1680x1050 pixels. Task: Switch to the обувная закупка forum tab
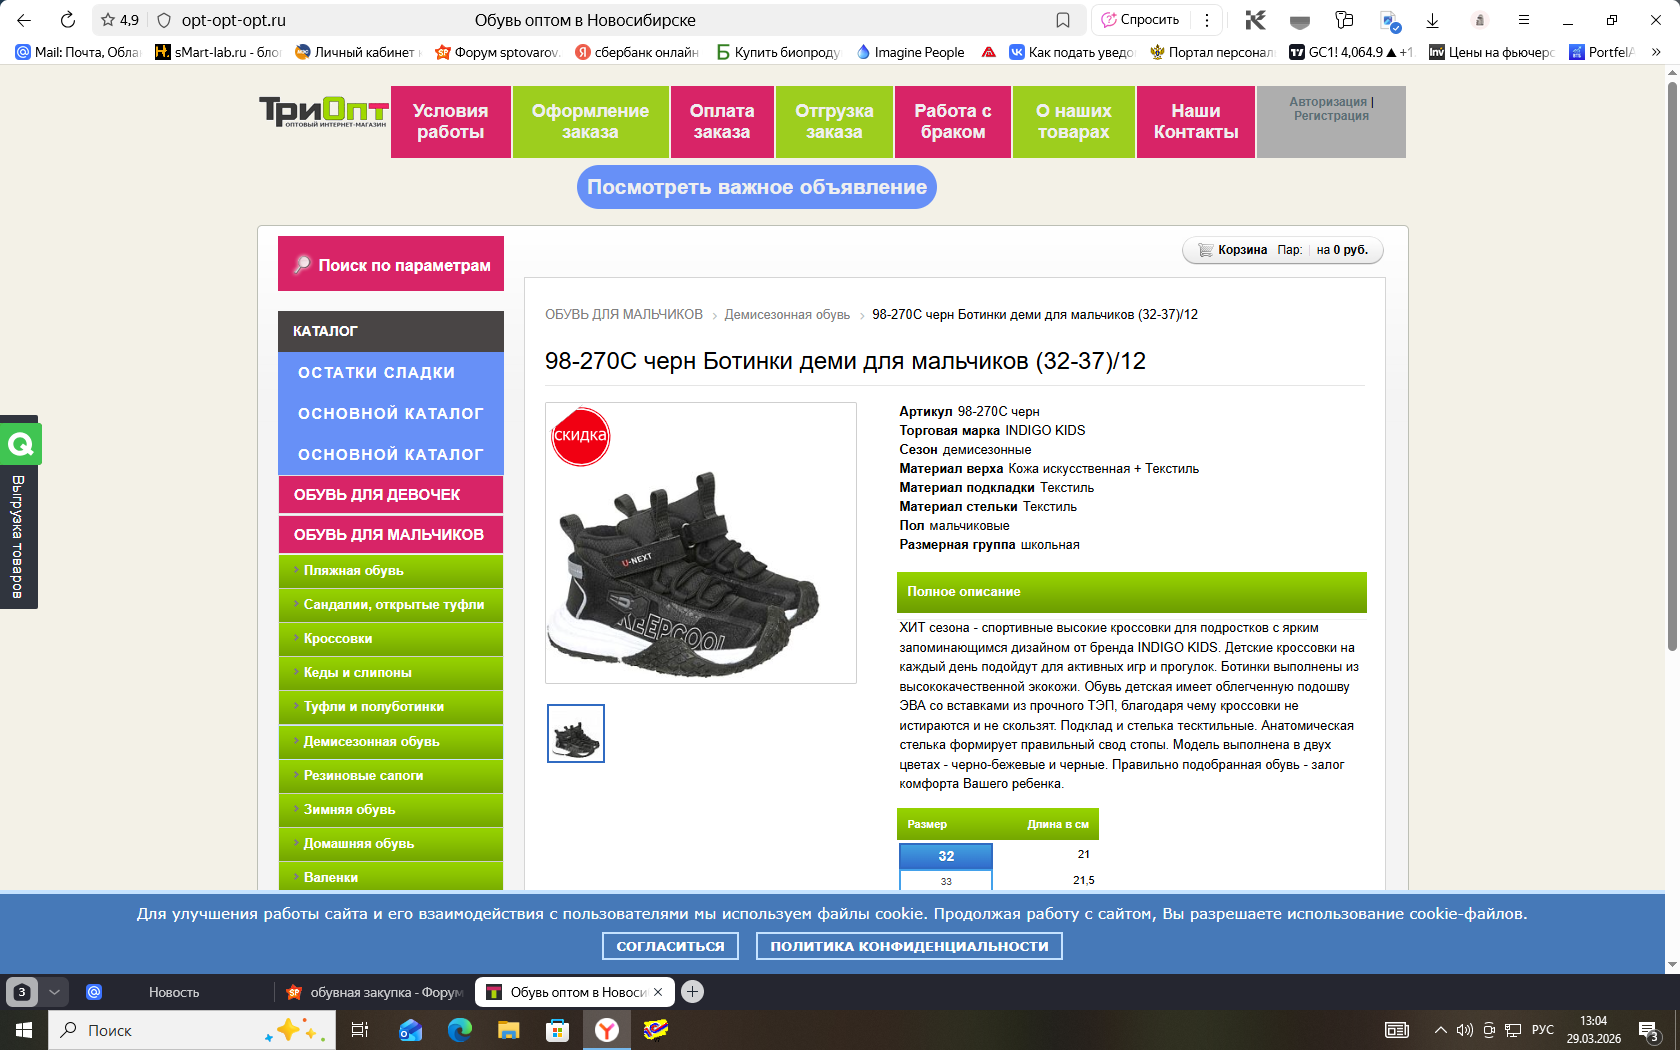click(375, 992)
